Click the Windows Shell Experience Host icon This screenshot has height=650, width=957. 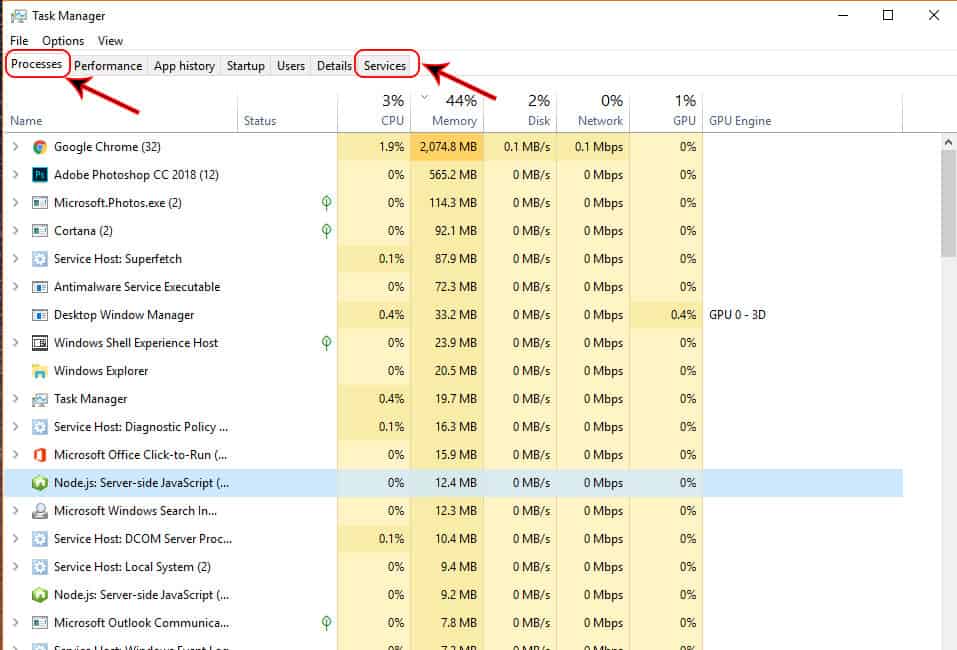40,343
